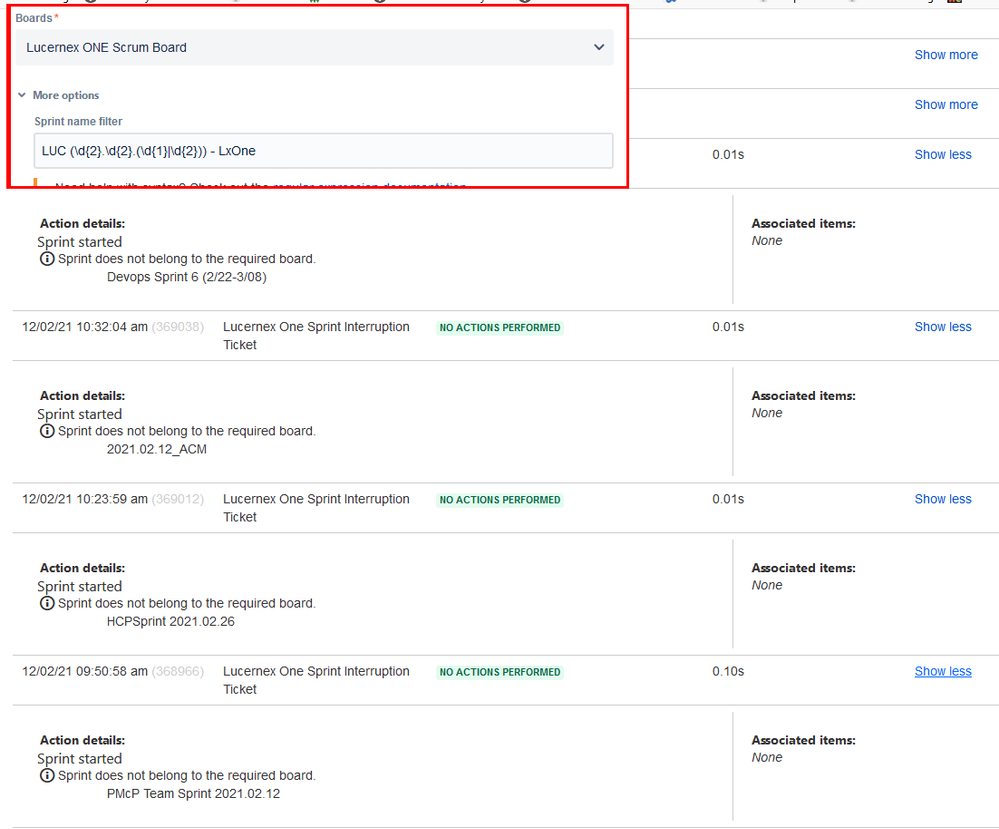The height and width of the screenshot is (829, 999).
Task: Click the audit ID 369038
Action: (178, 327)
